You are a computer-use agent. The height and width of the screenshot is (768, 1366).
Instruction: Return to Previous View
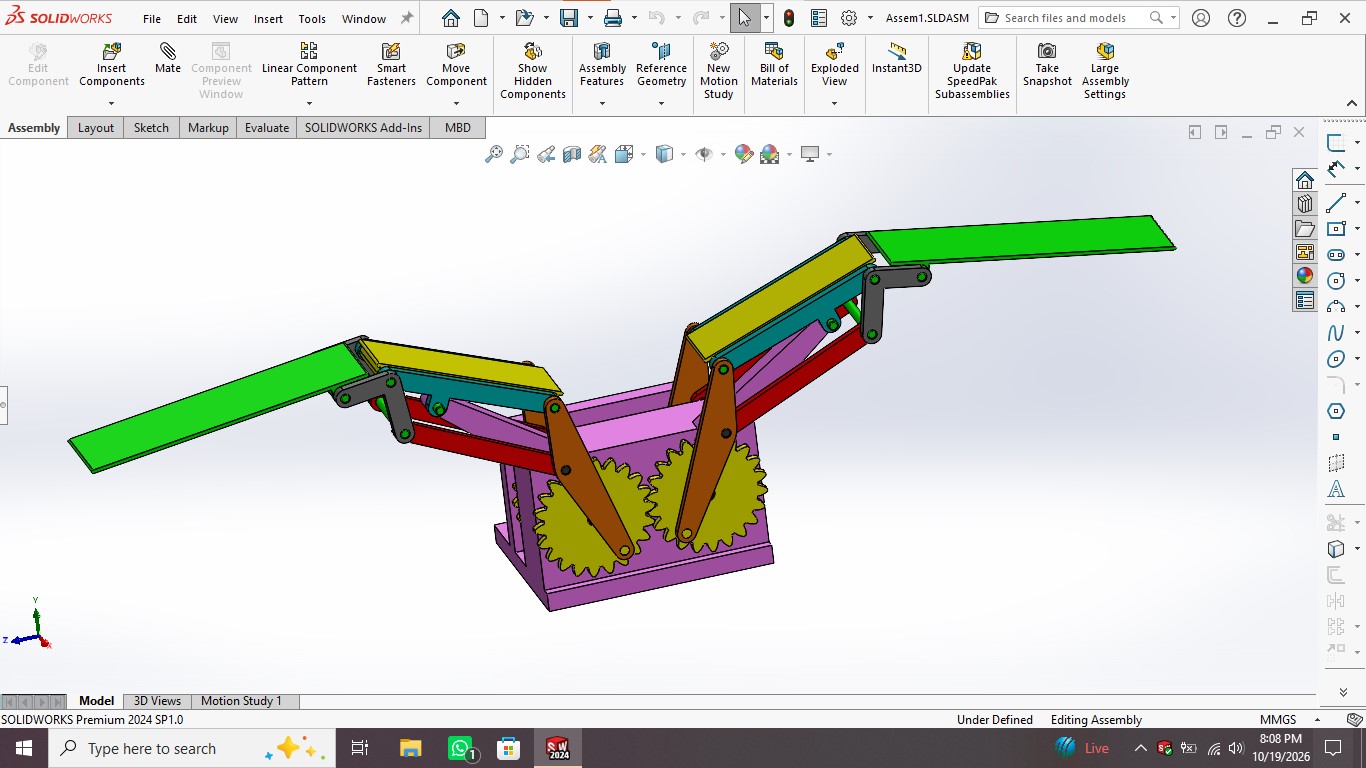[x=545, y=154]
